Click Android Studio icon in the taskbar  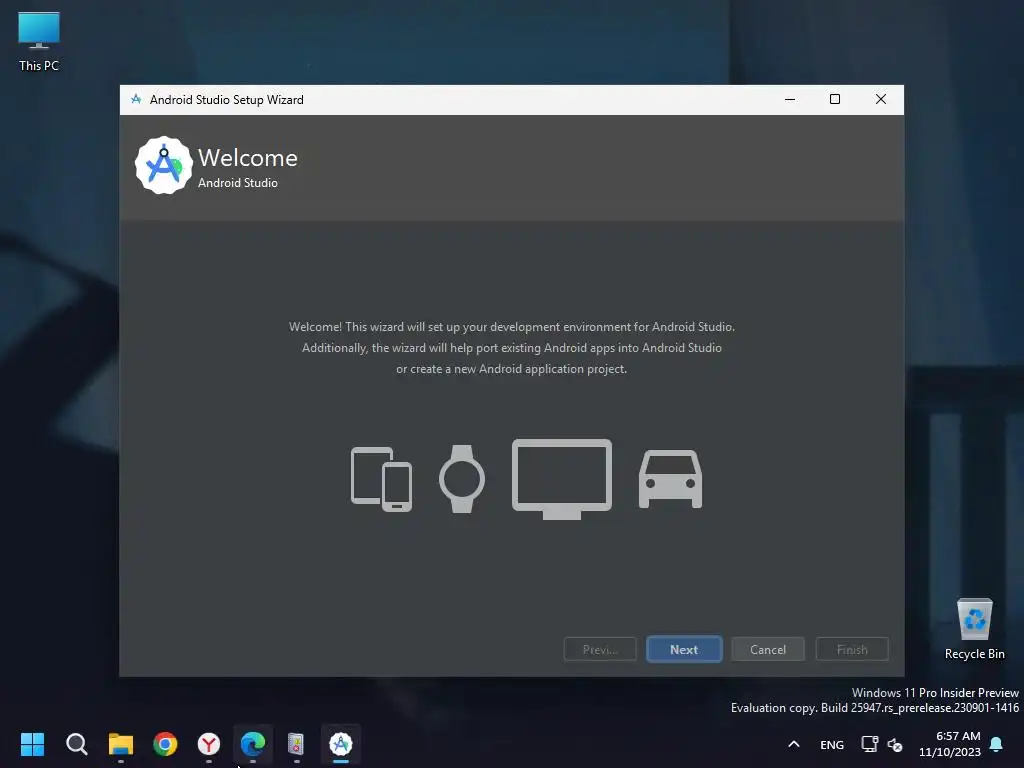point(341,744)
